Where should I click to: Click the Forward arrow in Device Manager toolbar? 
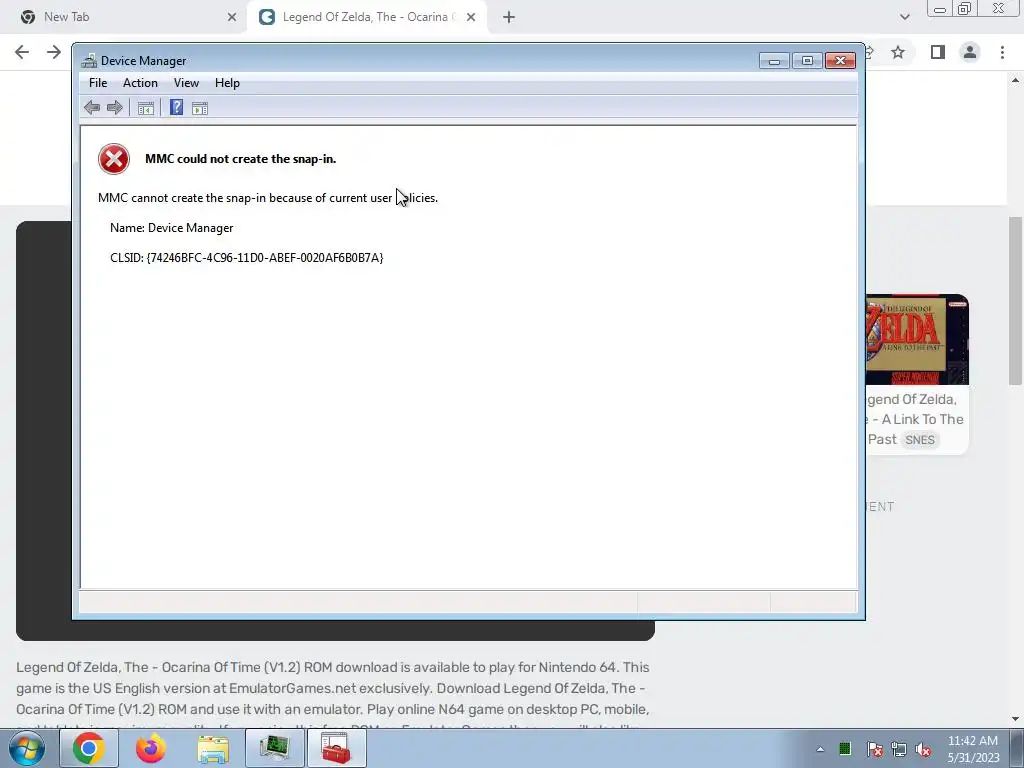[115, 108]
